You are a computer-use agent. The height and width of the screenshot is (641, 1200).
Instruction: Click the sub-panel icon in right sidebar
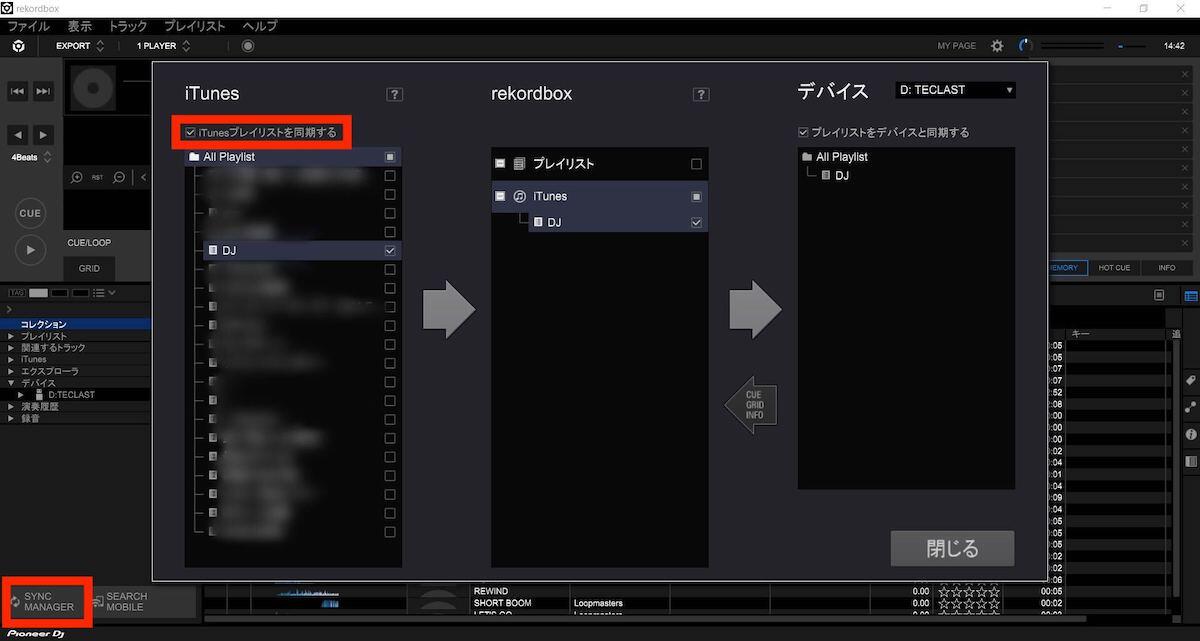pos(1191,461)
